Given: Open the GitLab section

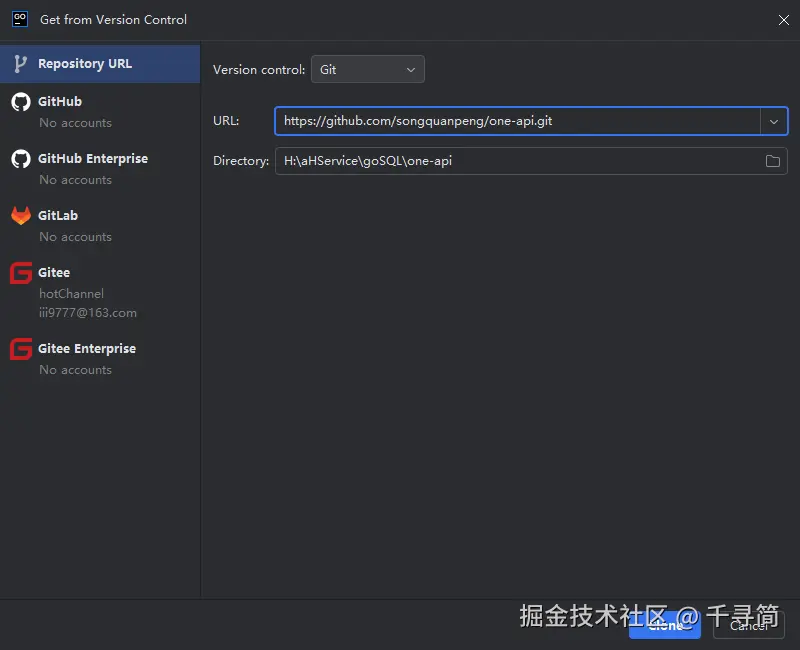Looking at the screenshot, I should [100, 226].
